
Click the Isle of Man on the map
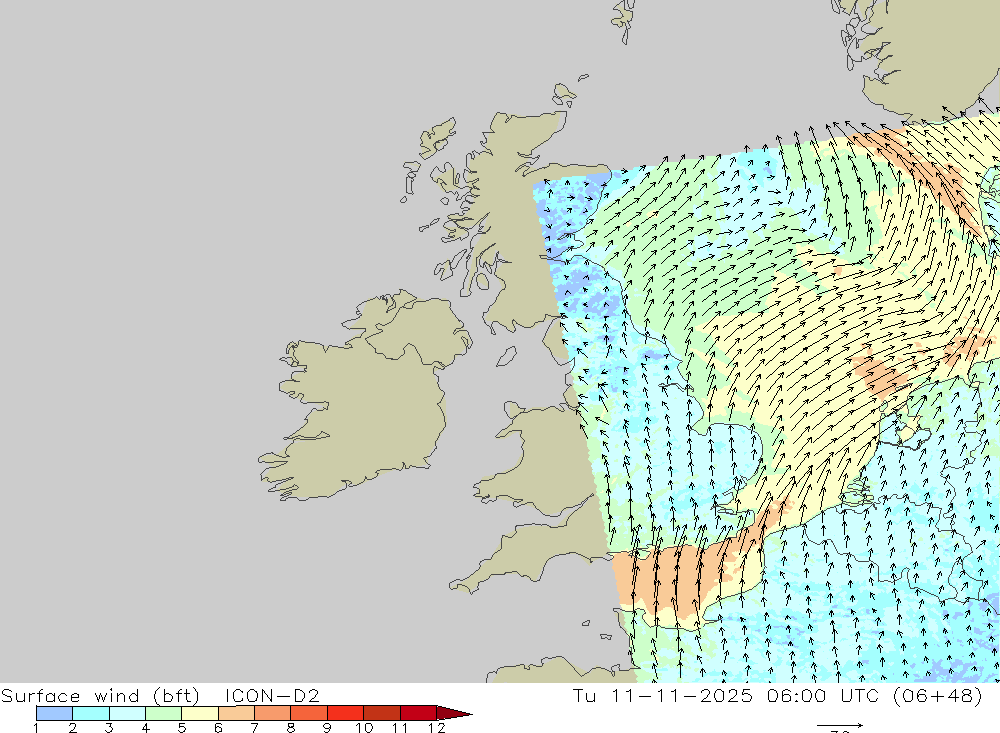pos(506,356)
